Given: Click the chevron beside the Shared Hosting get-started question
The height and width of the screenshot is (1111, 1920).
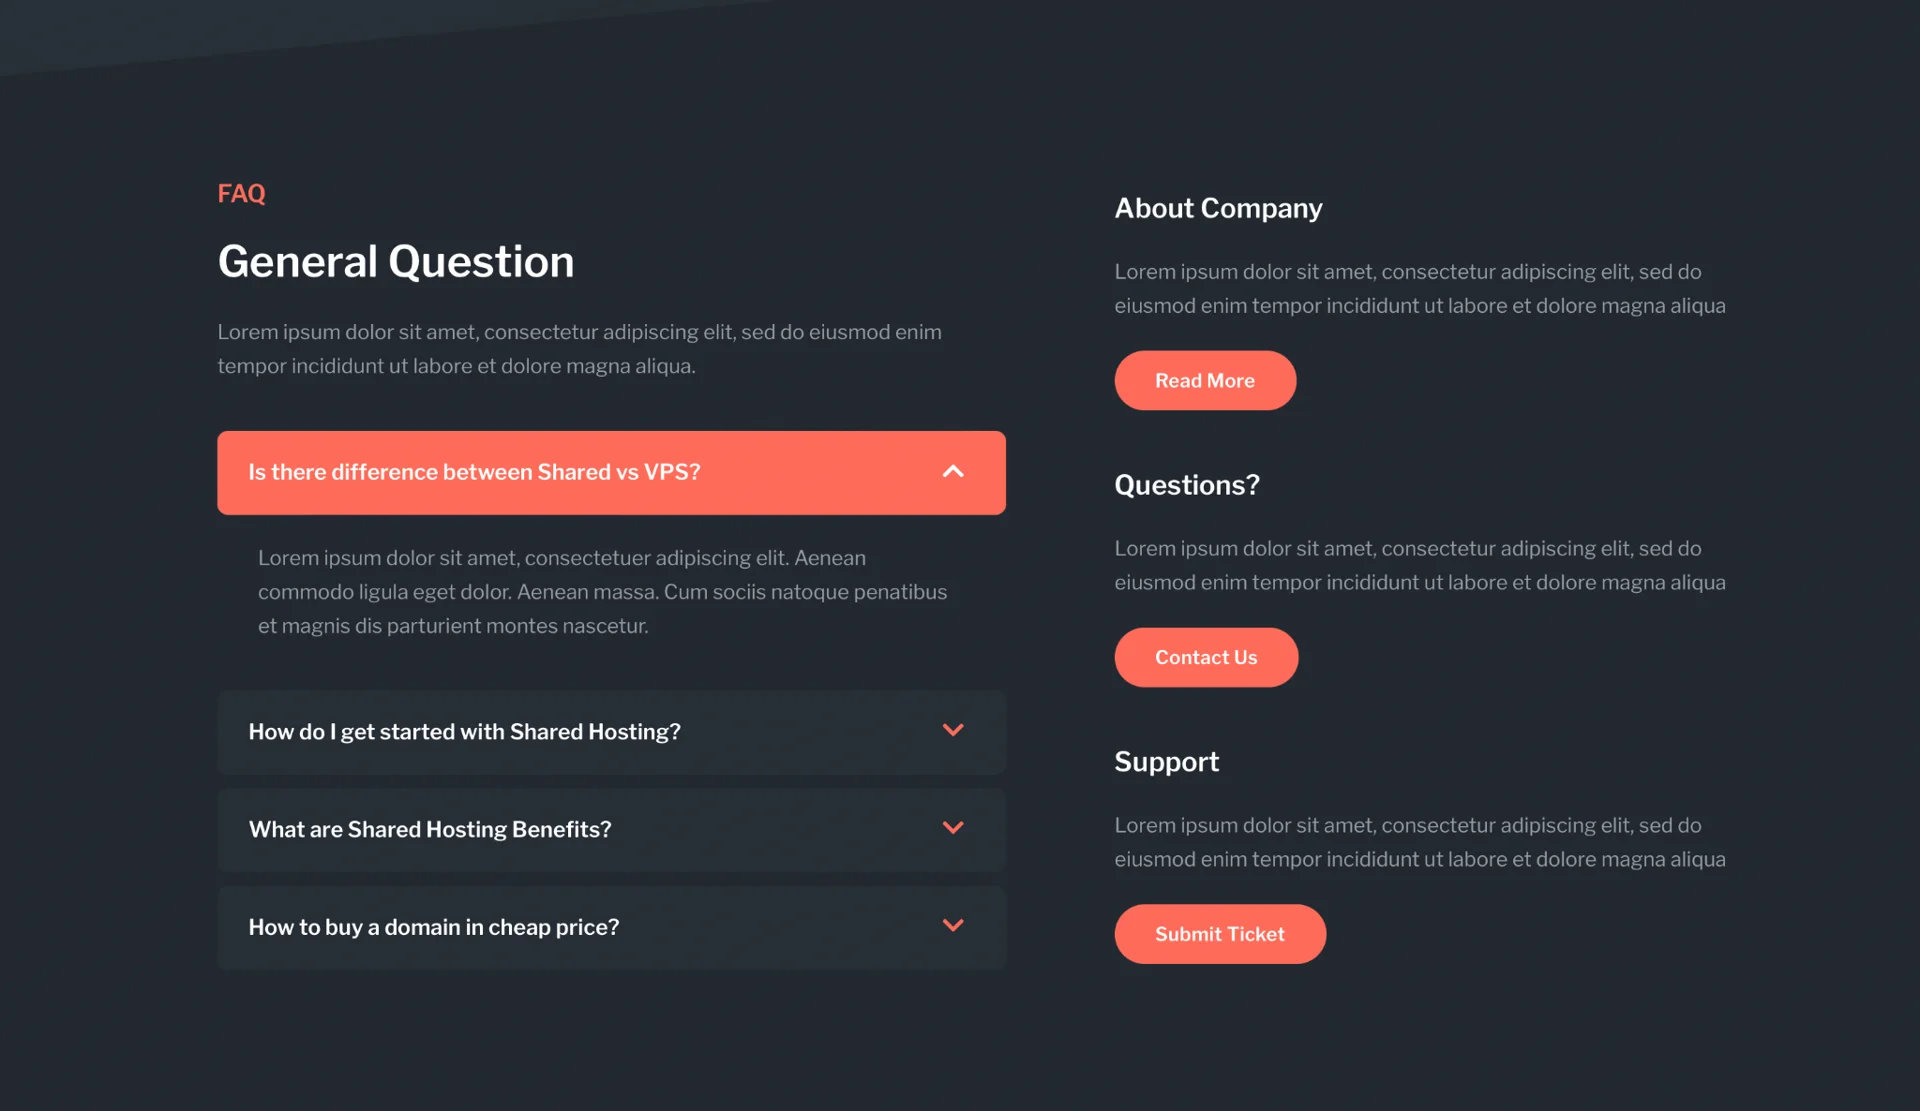Looking at the screenshot, I should tap(953, 731).
